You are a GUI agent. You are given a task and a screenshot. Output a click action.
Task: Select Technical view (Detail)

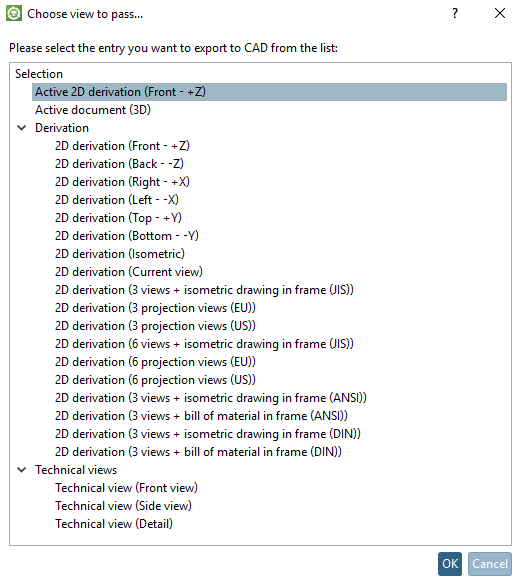[x=114, y=524]
